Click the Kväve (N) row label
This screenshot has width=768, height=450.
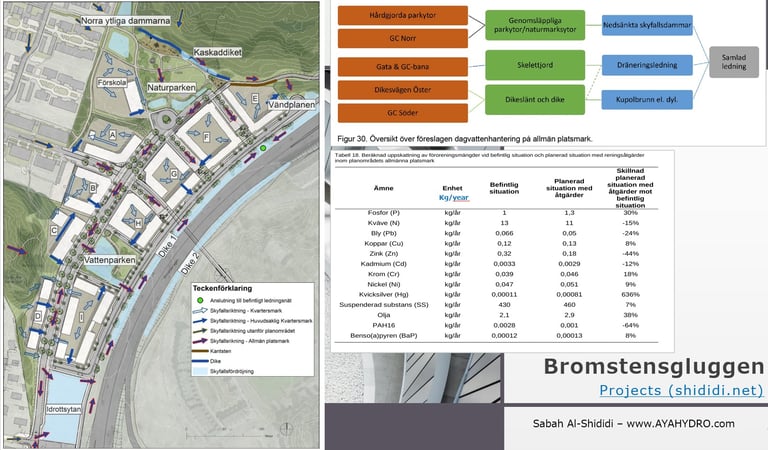[x=384, y=223]
